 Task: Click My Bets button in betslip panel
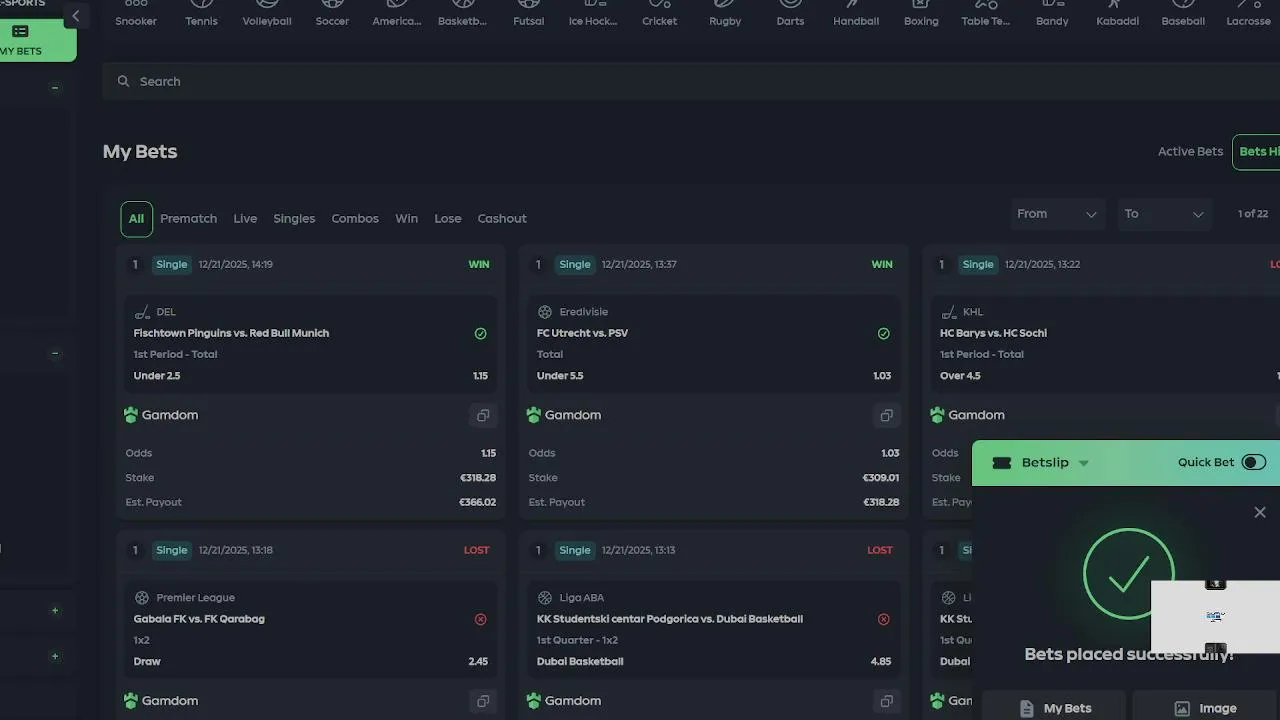[x=1055, y=708]
